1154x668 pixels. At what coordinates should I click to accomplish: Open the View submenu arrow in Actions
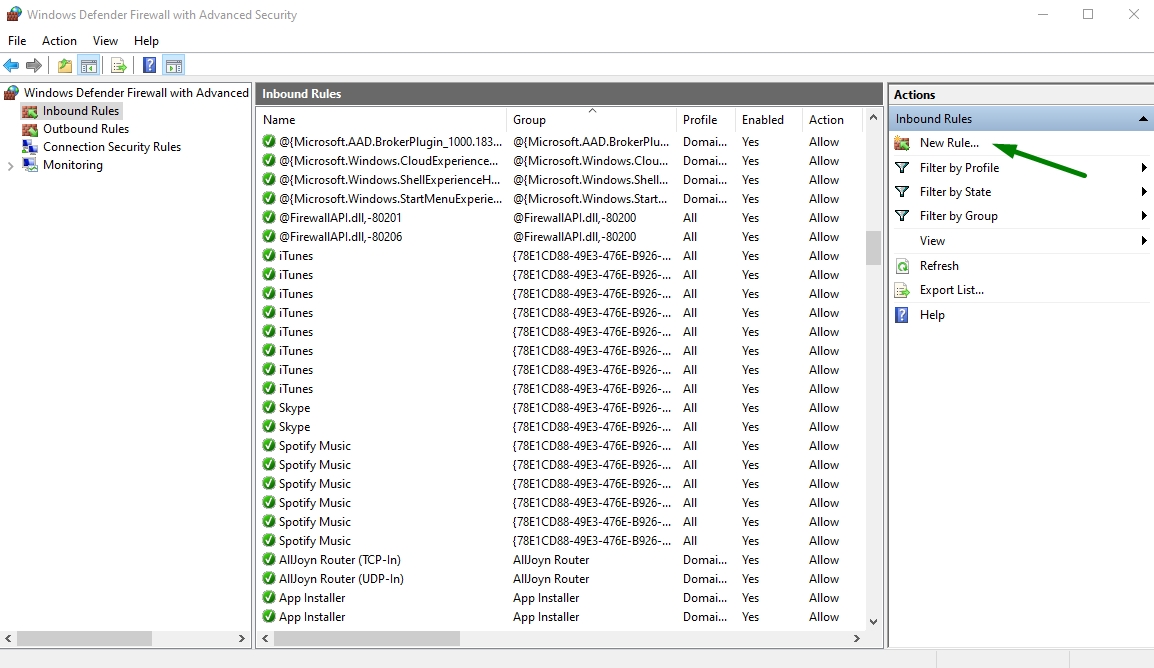[x=1144, y=241]
